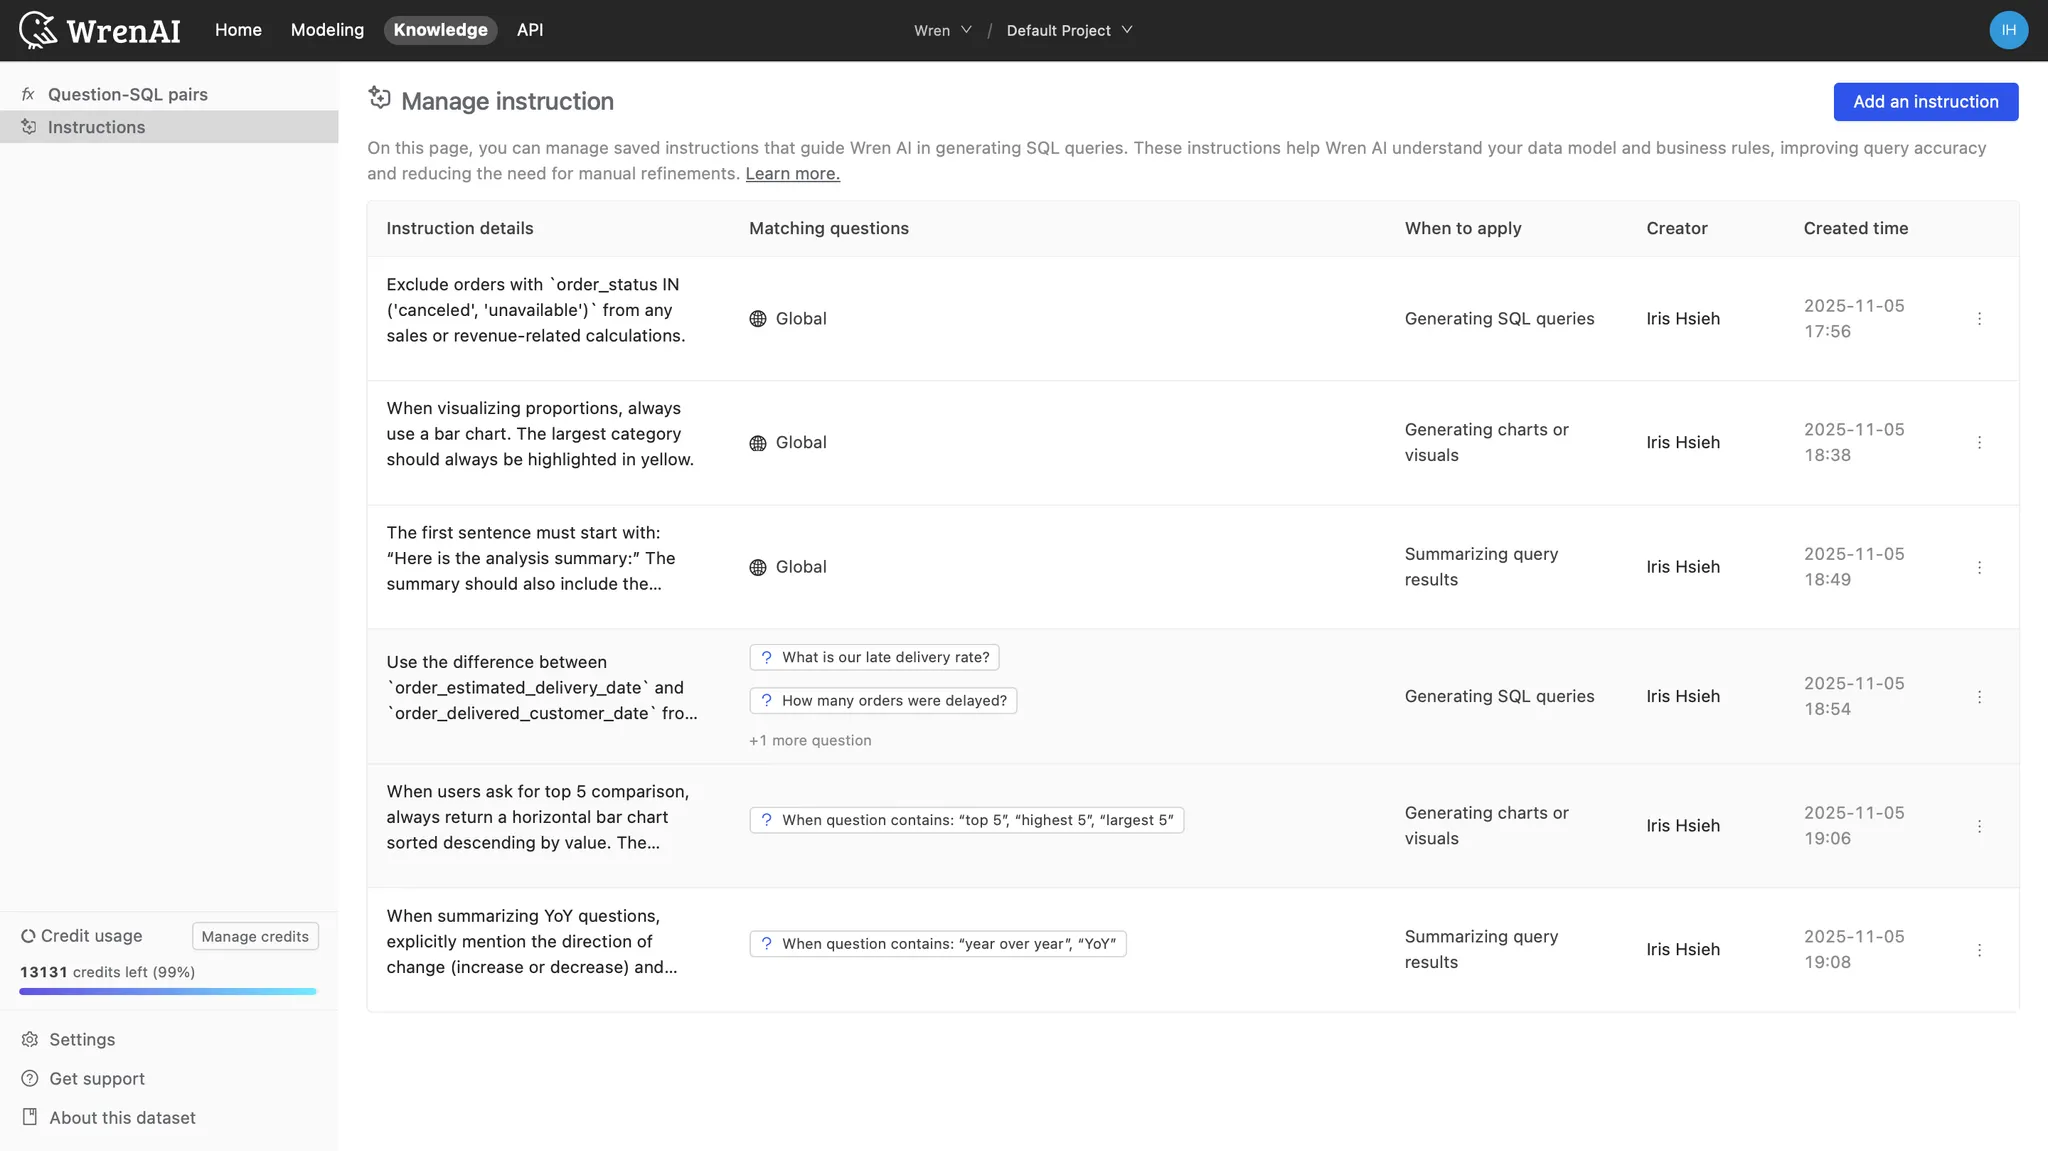Open Question-SQL pairs in sidebar
This screenshot has height=1151, width=2048.
(x=128, y=94)
